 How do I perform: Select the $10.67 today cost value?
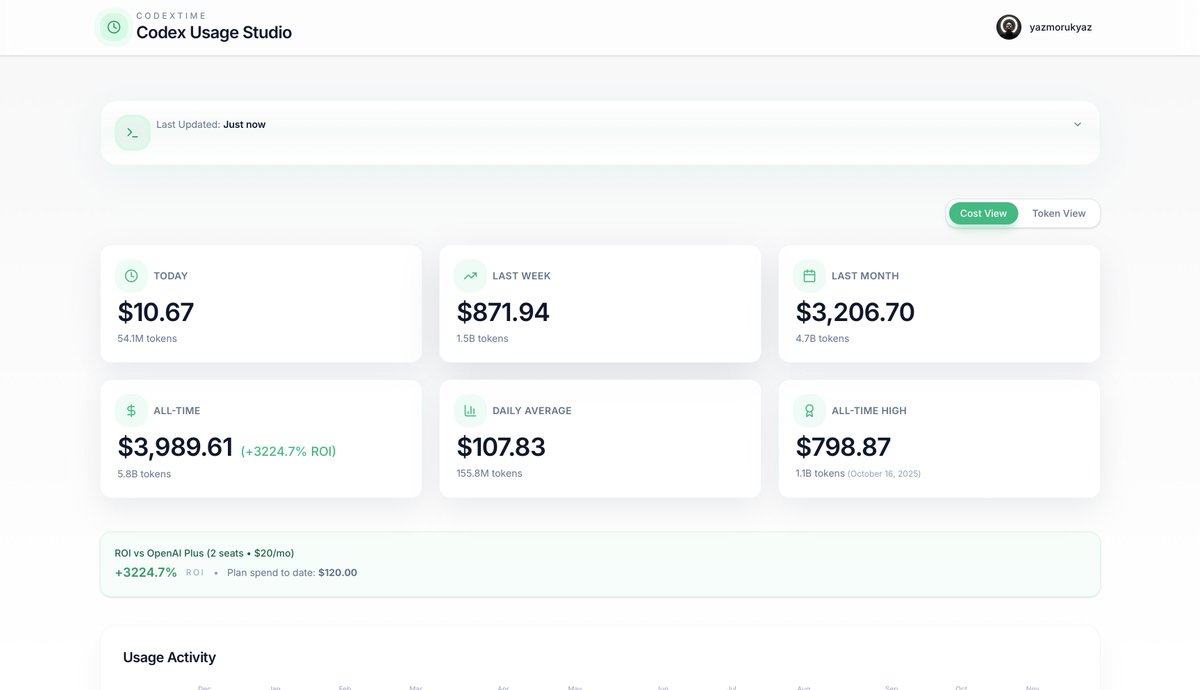156,312
